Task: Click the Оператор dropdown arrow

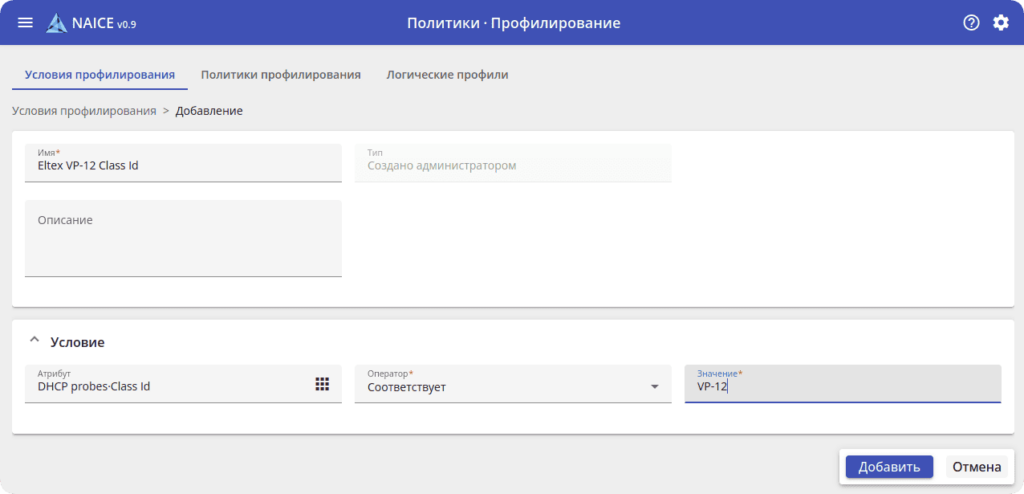Action: 655,386
